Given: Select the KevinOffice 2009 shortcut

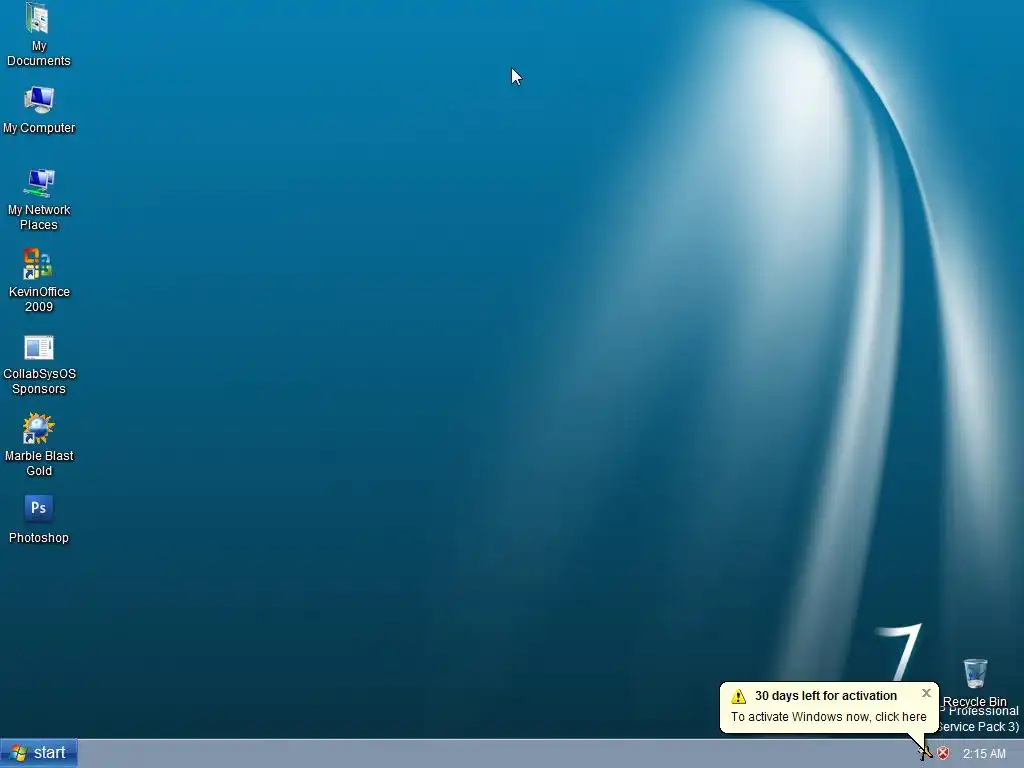Looking at the screenshot, I should point(39,281).
